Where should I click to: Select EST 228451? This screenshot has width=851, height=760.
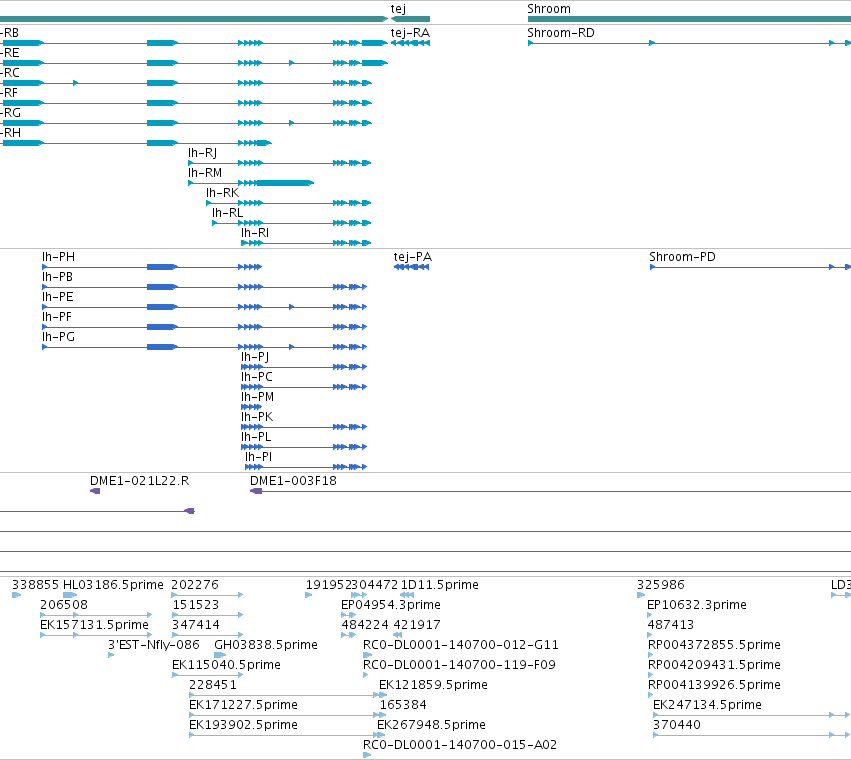click(x=213, y=685)
